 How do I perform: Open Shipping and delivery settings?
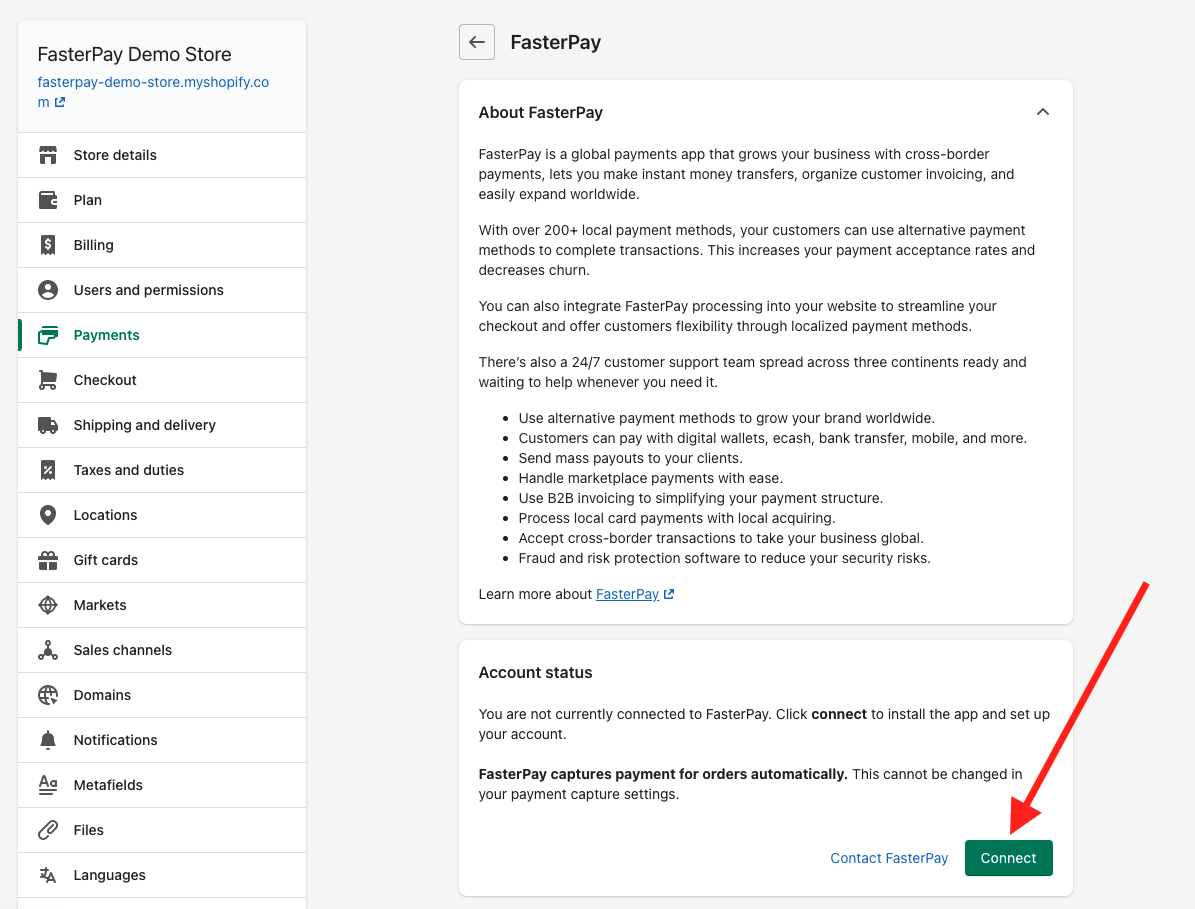162,425
